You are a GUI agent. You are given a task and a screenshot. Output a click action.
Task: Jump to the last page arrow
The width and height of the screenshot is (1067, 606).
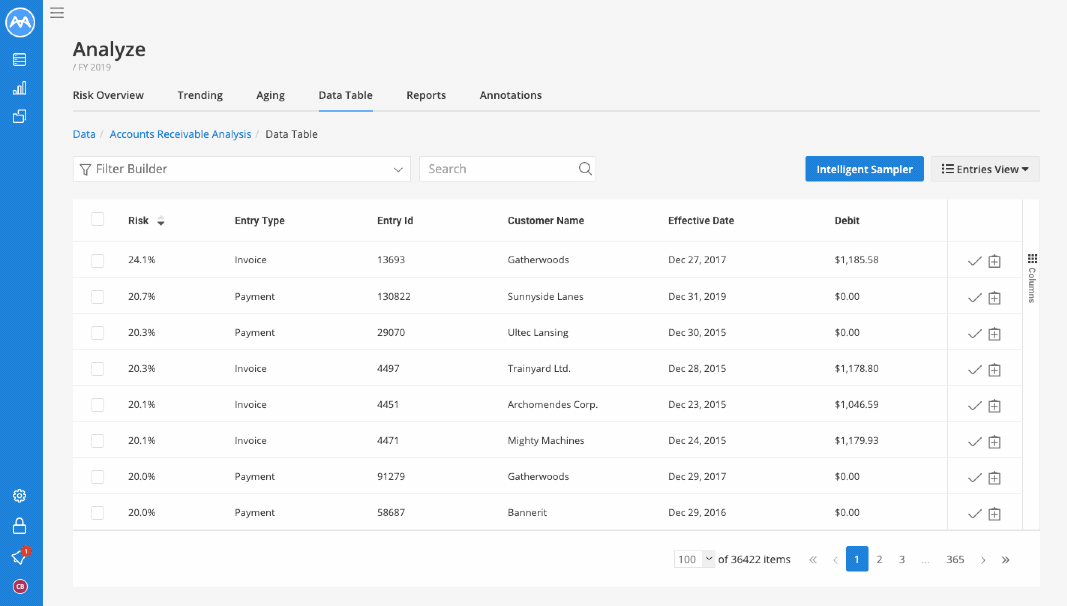point(1005,560)
